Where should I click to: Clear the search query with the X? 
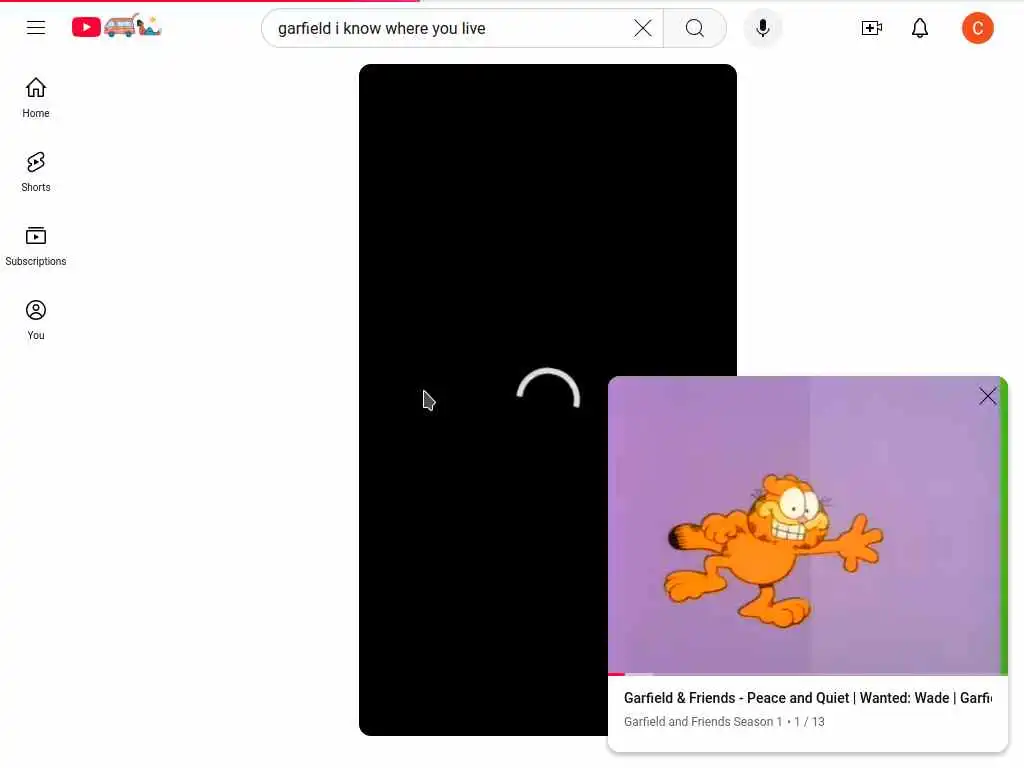point(643,28)
